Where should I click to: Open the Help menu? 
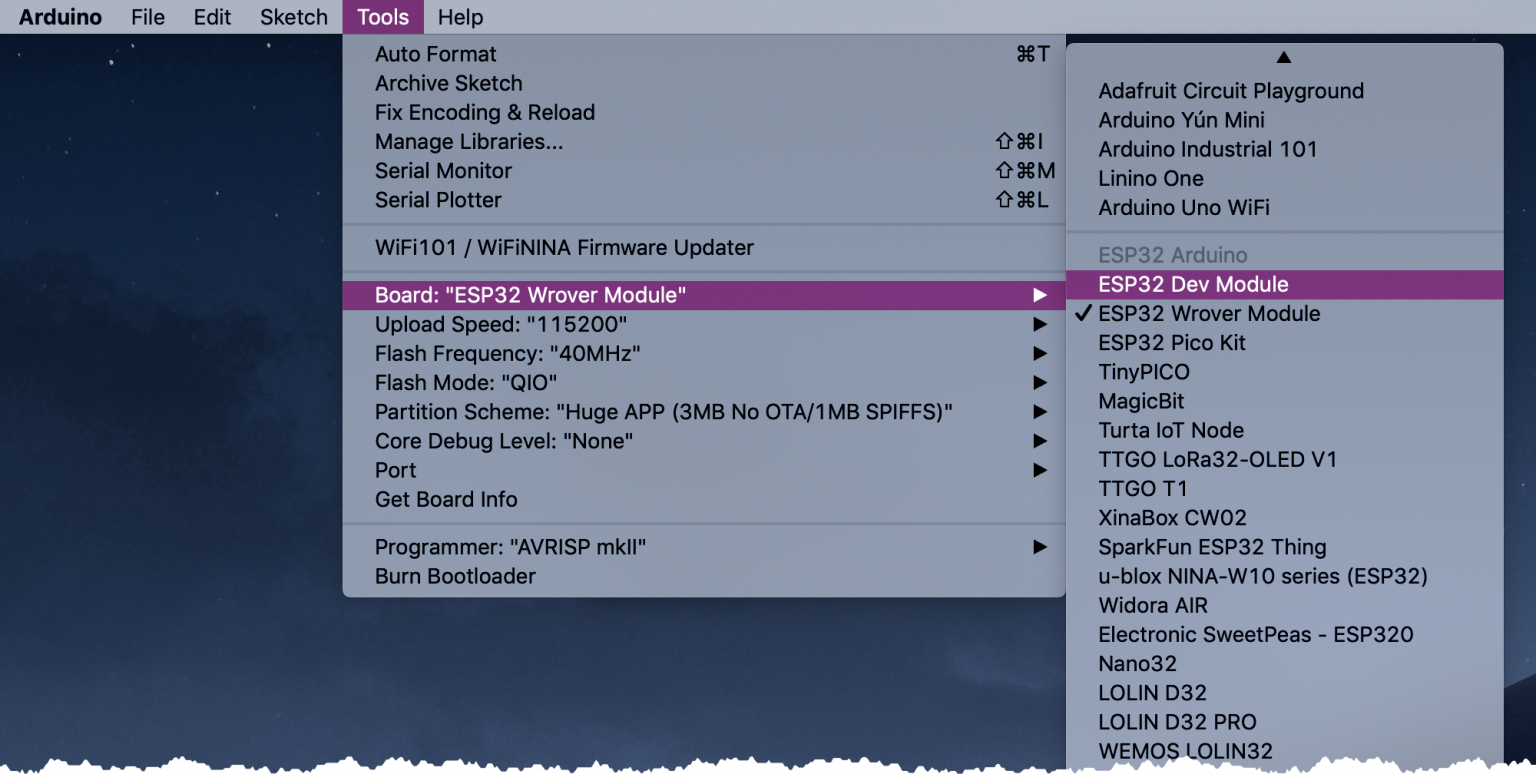[459, 16]
